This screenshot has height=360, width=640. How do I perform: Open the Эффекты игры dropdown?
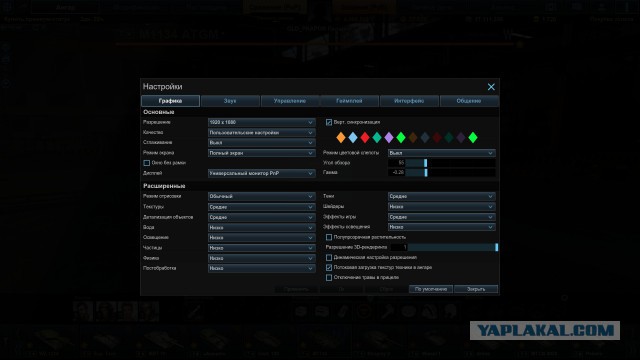point(442,217)
